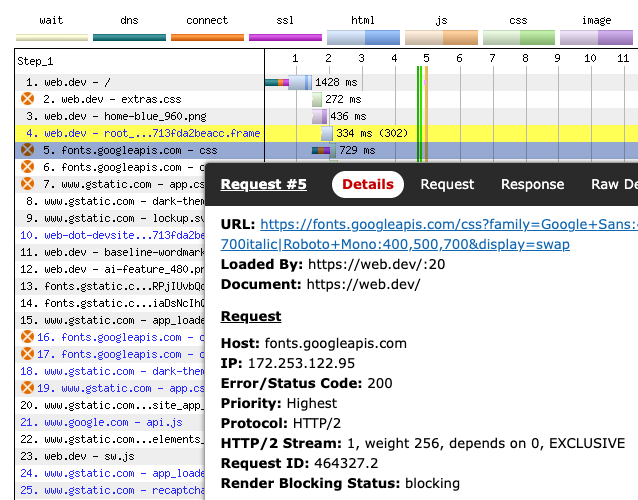The width and height of the screenshot is (638, 500).
Task: Select row 11 web.dev baseline-wordmark
Action: tap(110, 253)
